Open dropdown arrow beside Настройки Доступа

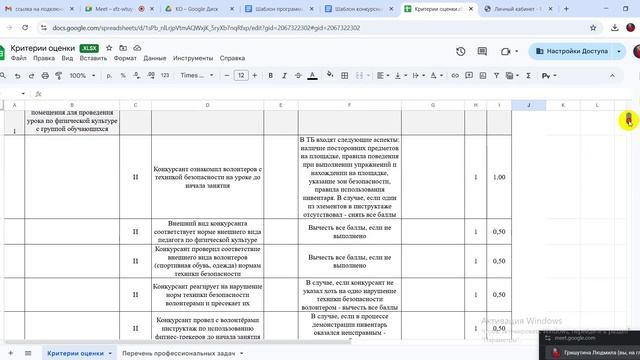(x=619, y=51)
